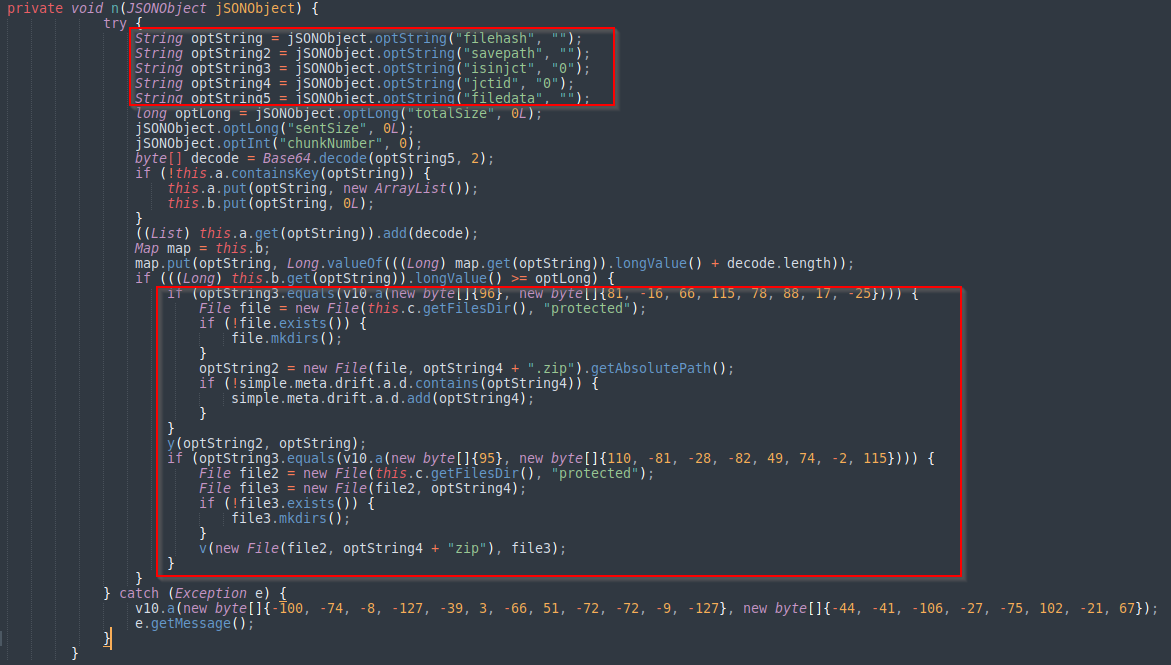Select the "filehash" string literal
This screenshot has width=1171, height=665.
[x=496, y=38]
